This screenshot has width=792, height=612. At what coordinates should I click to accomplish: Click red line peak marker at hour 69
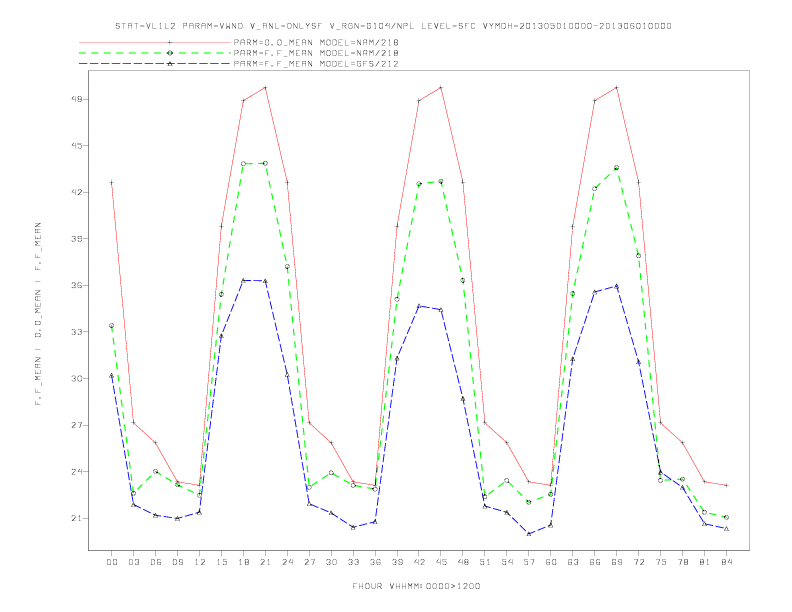click(x=617, y=87)
